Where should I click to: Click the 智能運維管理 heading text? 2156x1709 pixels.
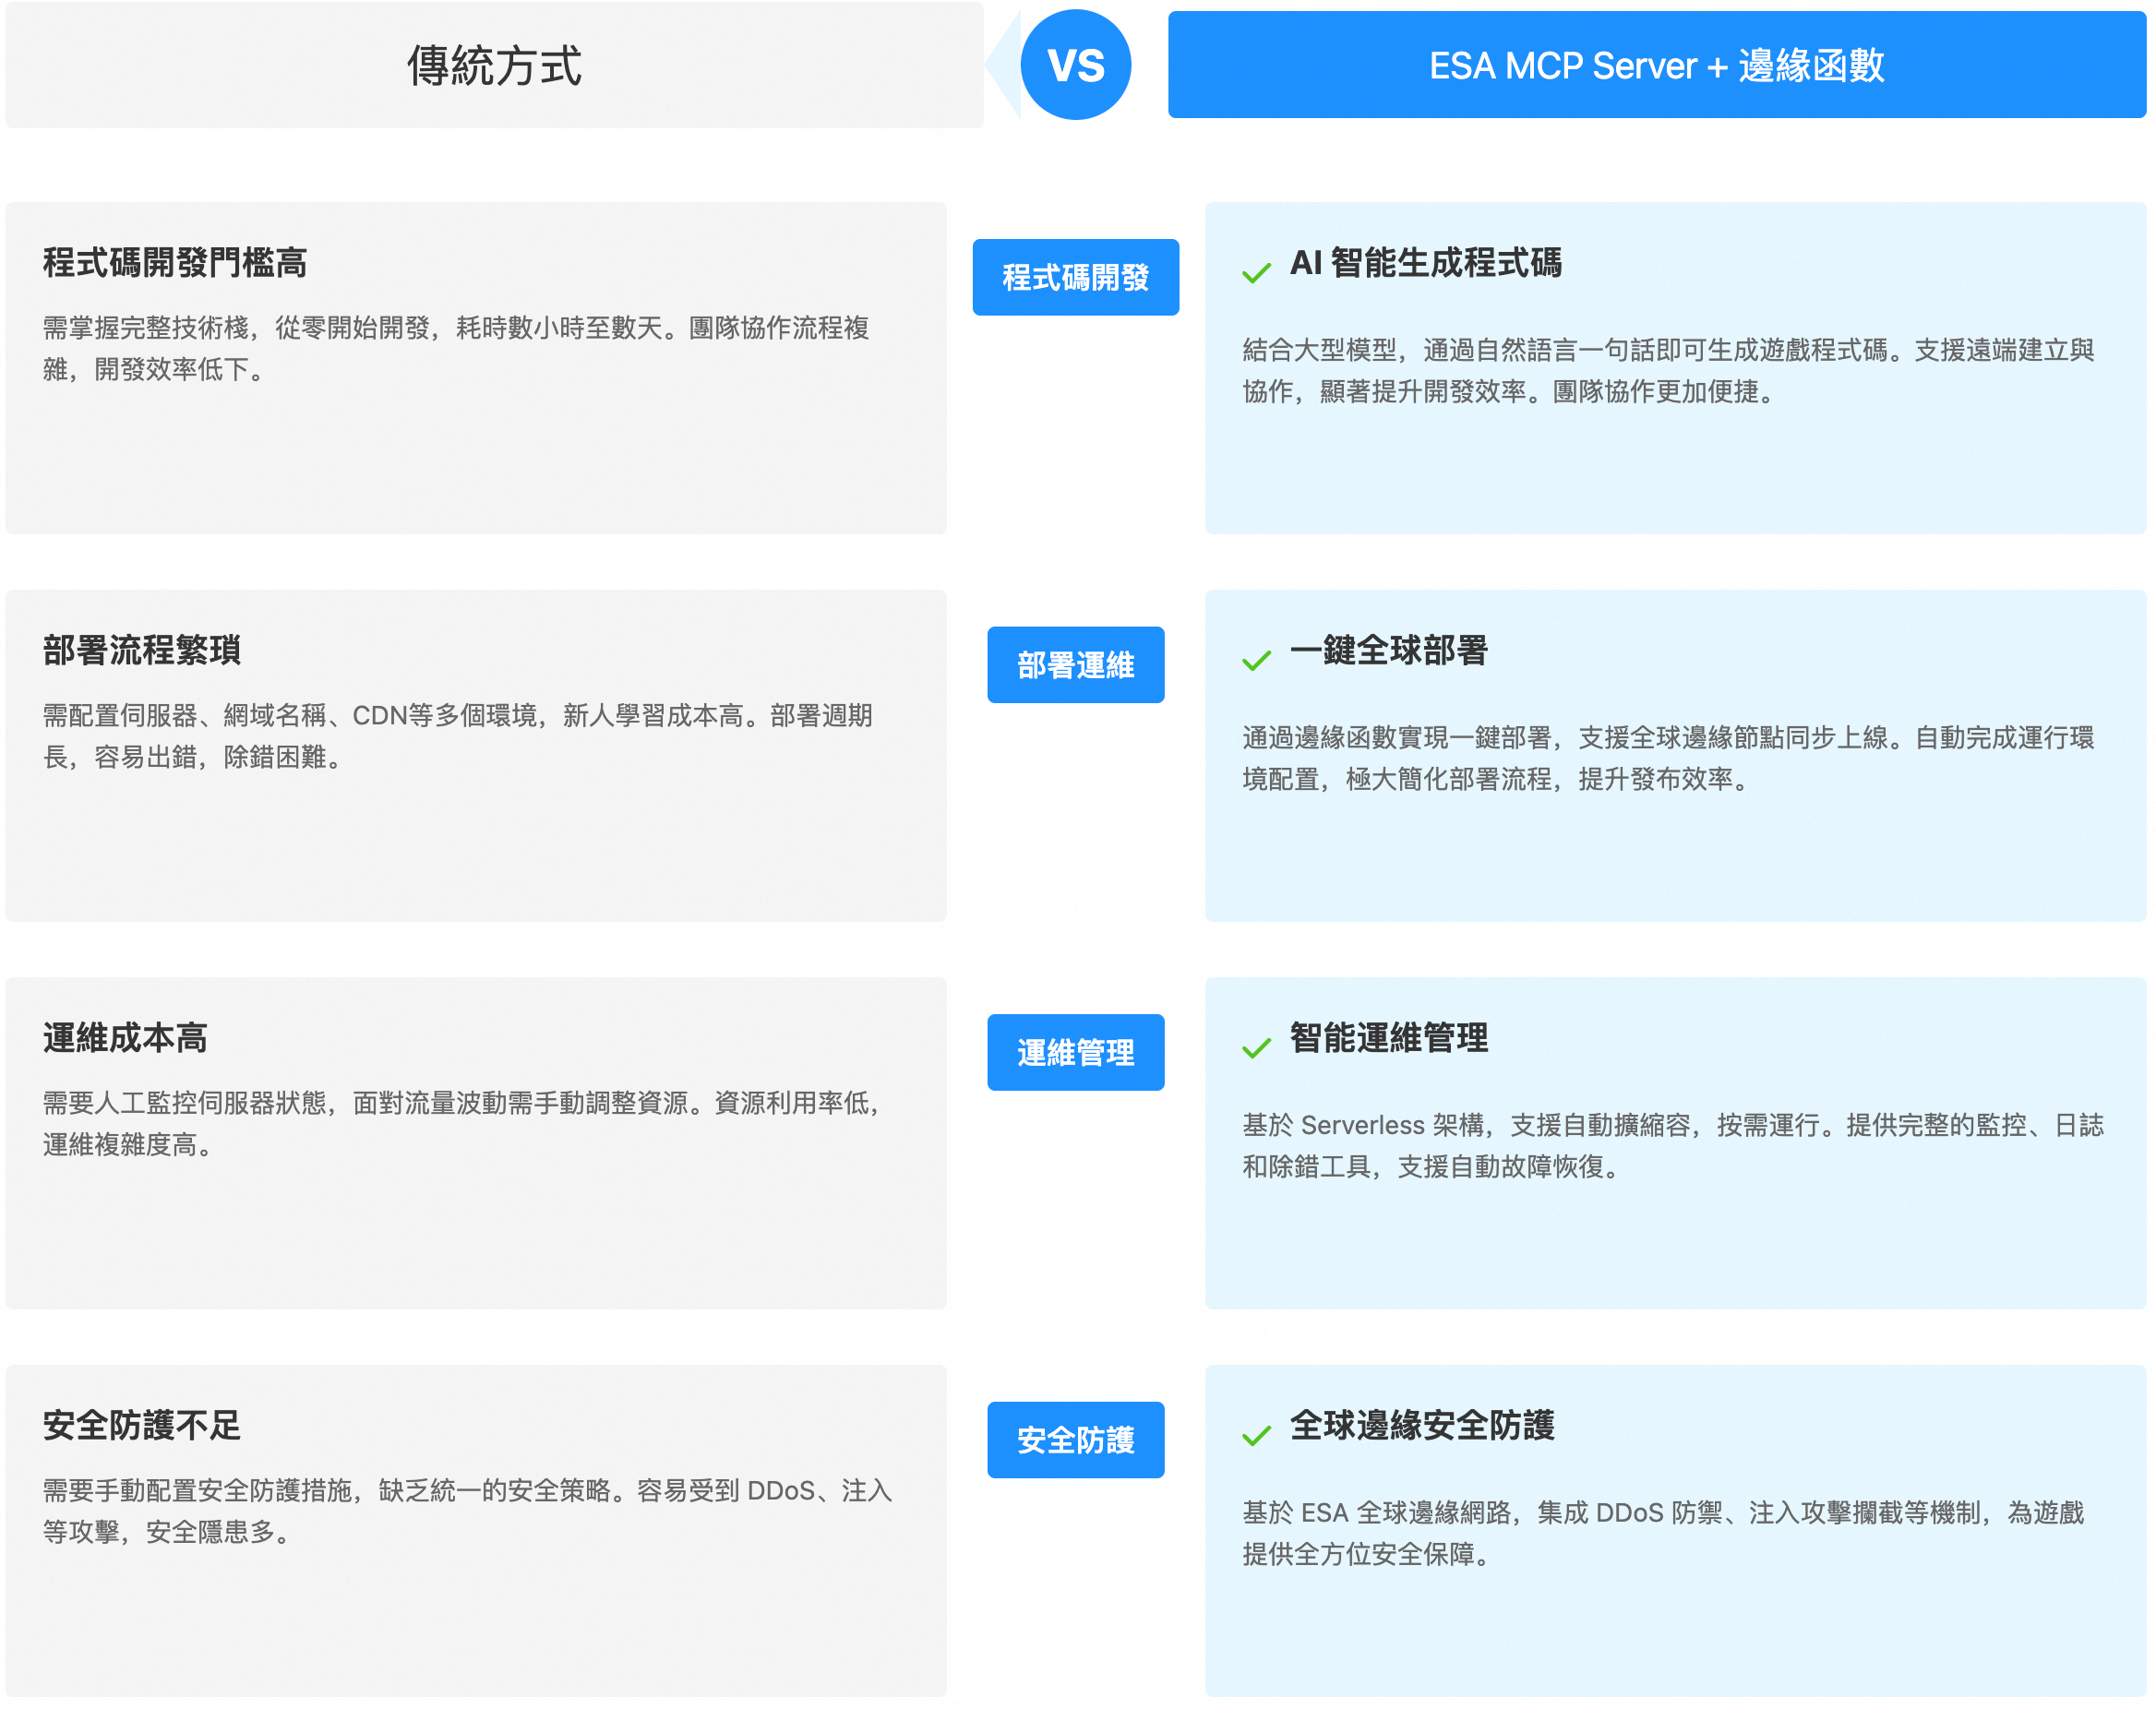[x=1388, y=1038]
